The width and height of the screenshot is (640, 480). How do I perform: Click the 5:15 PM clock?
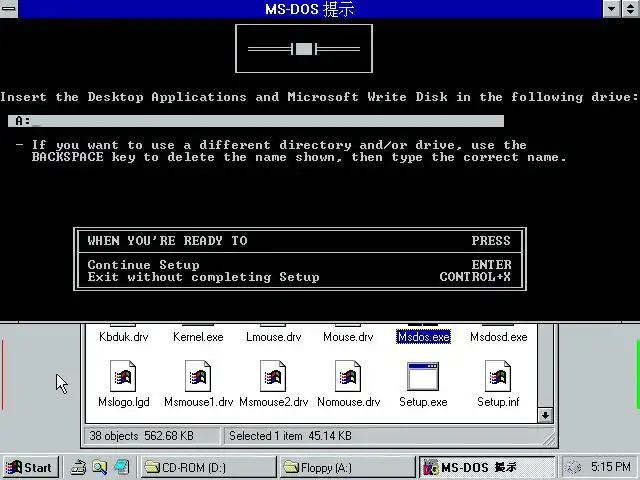[x=611, y=467]
